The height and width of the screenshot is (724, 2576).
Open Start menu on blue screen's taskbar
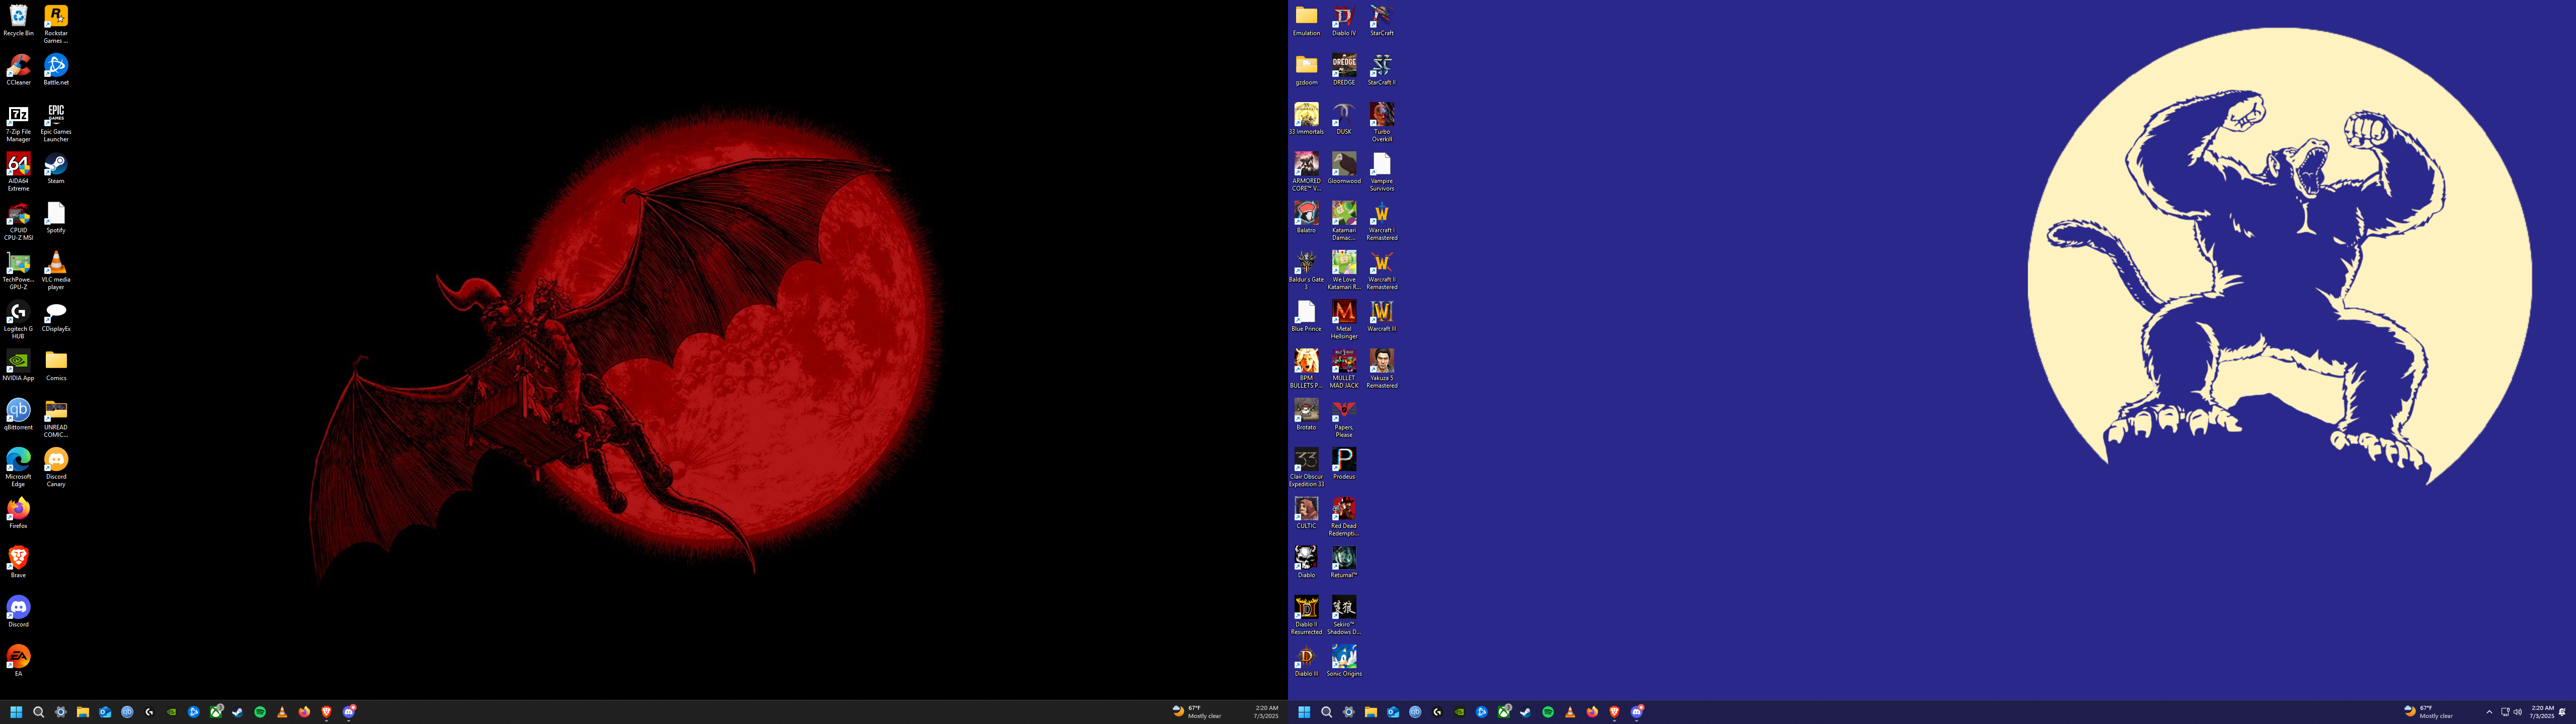pos(1304,712)
